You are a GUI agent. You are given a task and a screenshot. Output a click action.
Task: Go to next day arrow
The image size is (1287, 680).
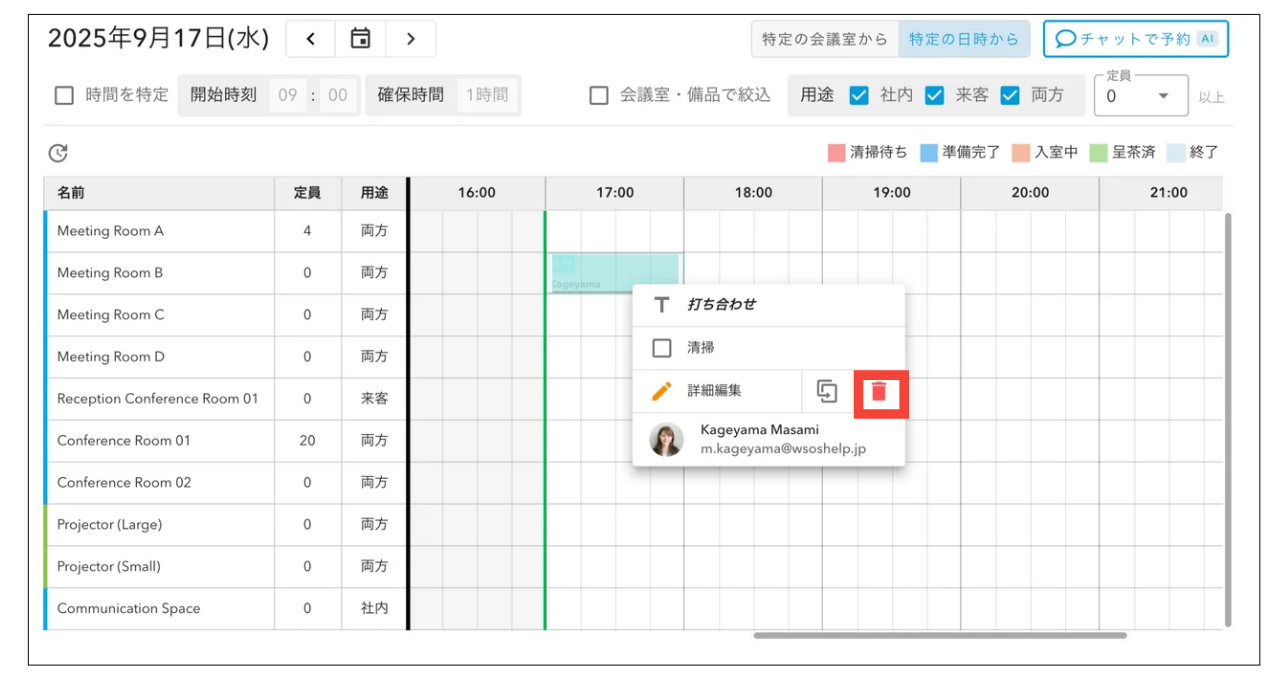pyautogui.click(x=410, y=39)
